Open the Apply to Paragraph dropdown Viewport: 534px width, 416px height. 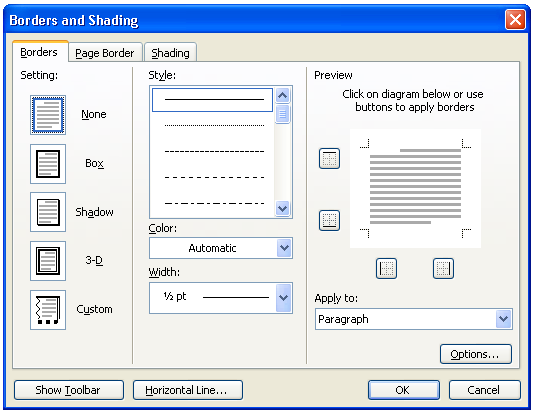coord(414,319)
